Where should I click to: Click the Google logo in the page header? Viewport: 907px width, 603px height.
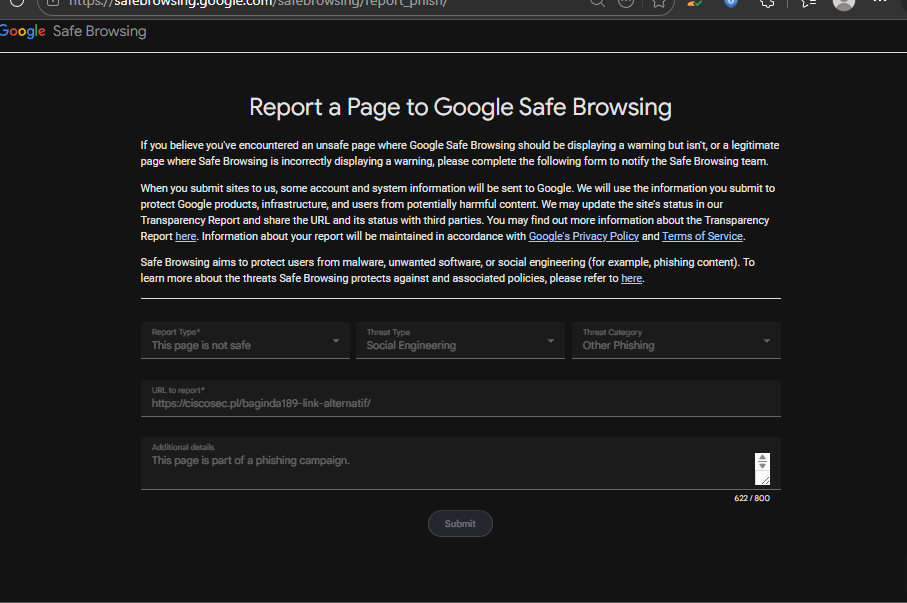tap(22, 31)
